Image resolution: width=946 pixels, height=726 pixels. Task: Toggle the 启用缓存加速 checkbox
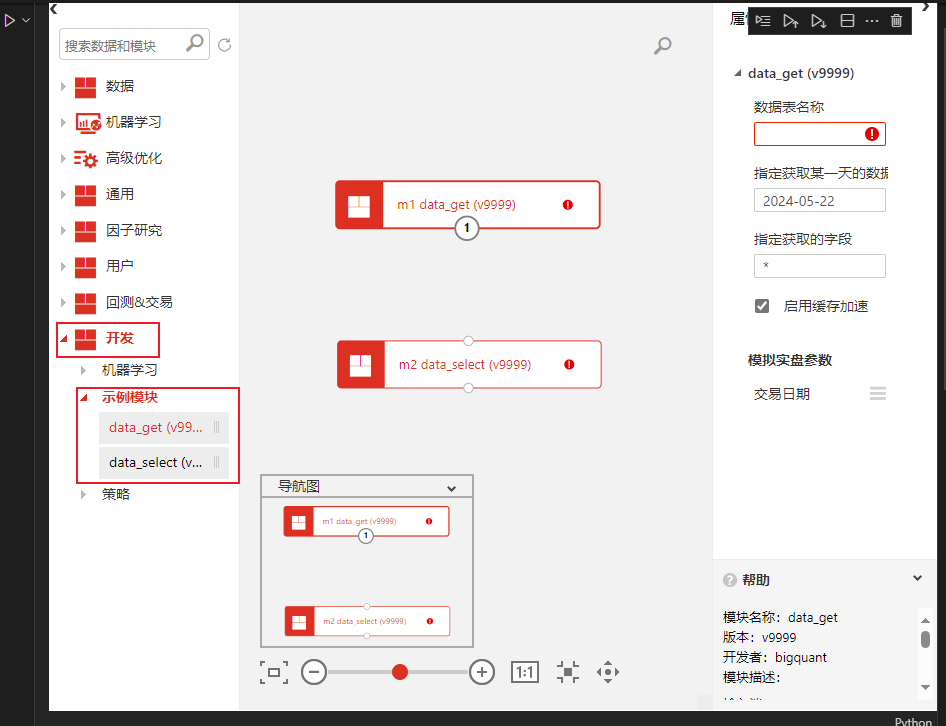[x=762, y=306]
